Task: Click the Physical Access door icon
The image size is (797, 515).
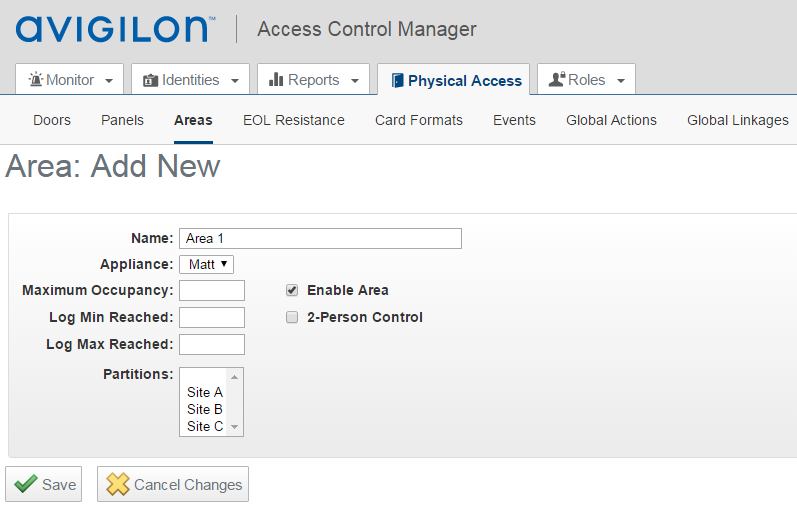Action: (397, 80)
